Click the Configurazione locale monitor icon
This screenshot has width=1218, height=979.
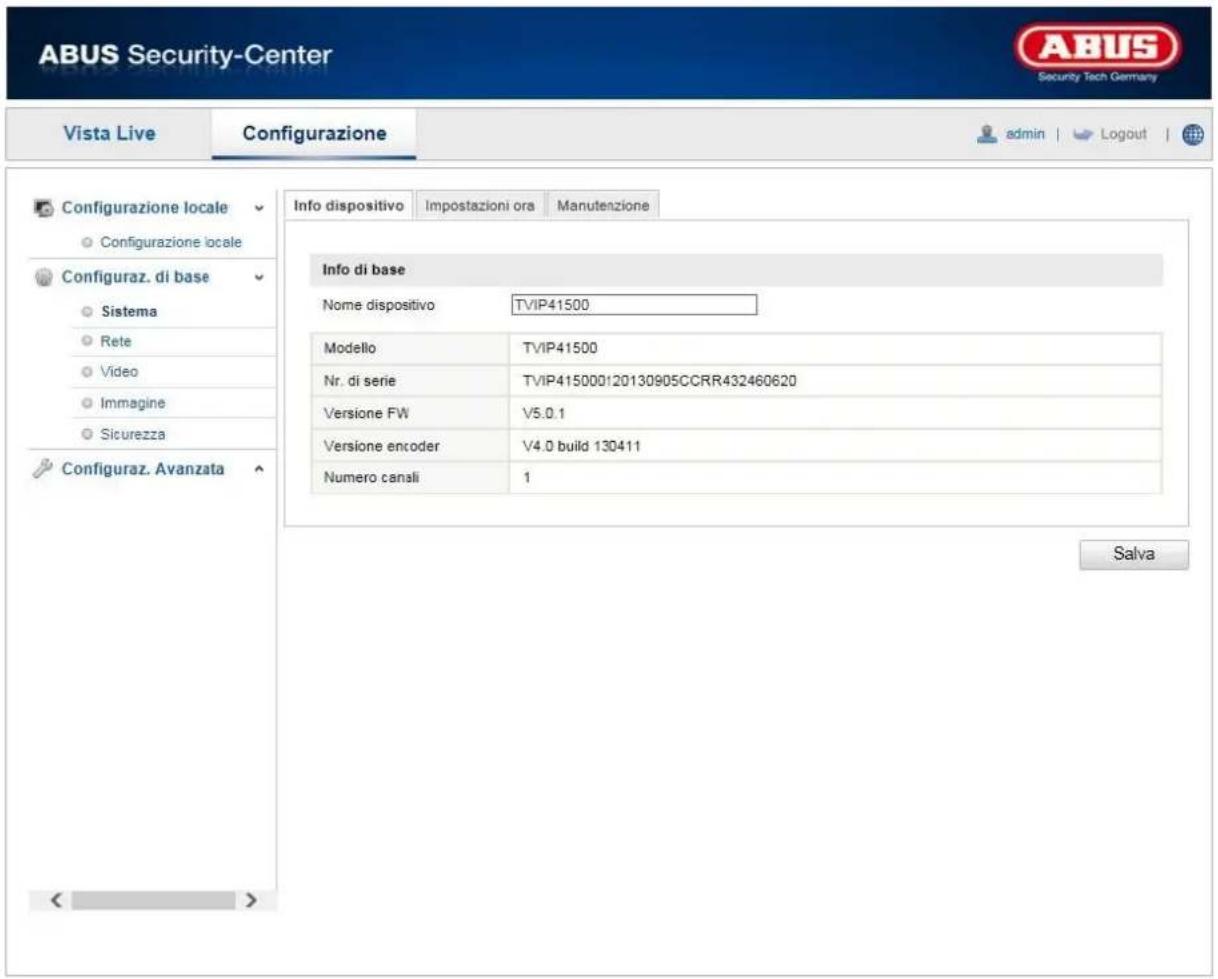[43, 209]
